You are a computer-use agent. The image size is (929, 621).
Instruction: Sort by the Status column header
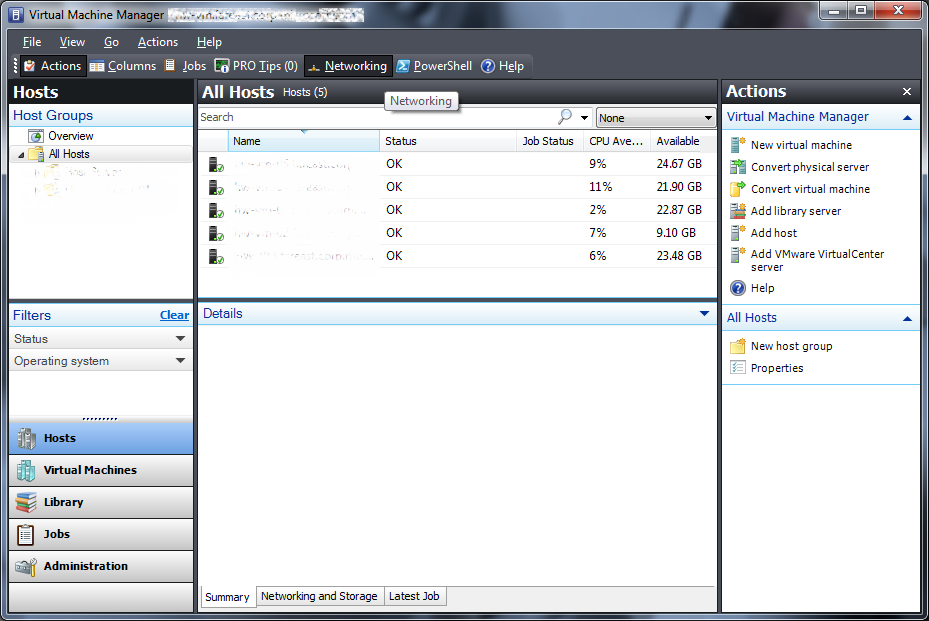448,141
